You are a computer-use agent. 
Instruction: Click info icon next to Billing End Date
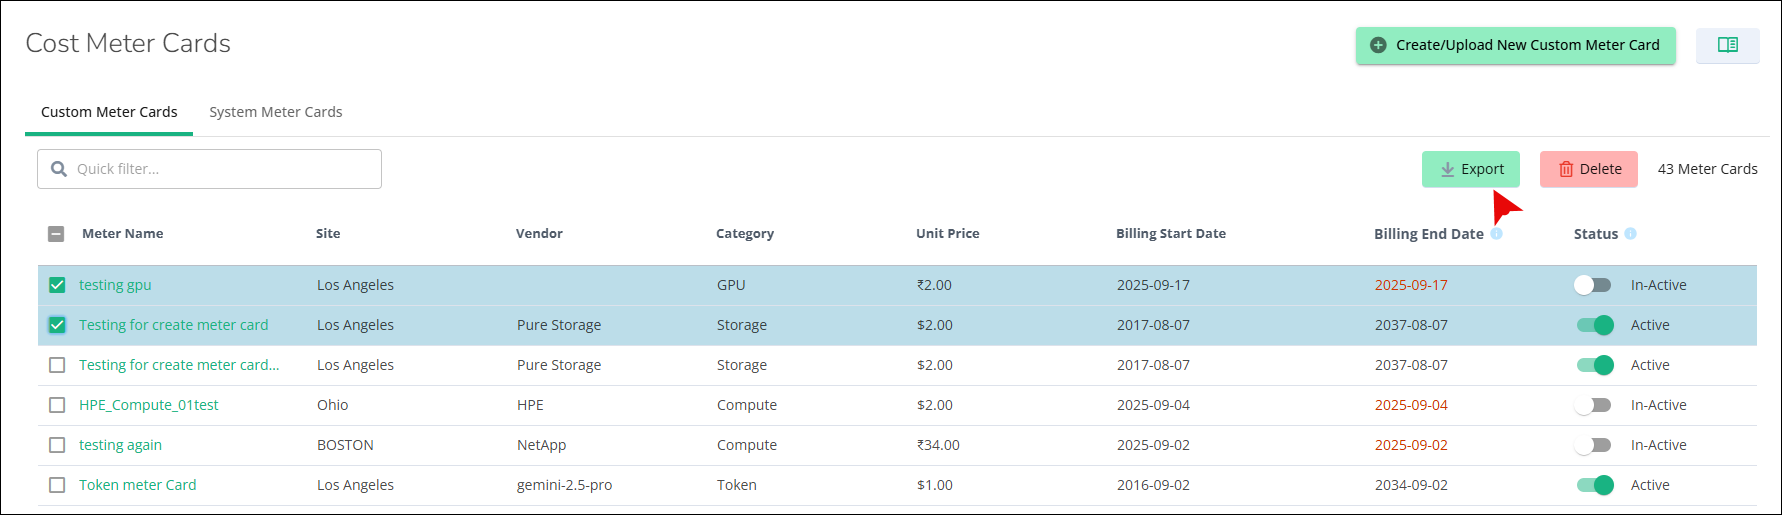click(x=1496, y=234)
